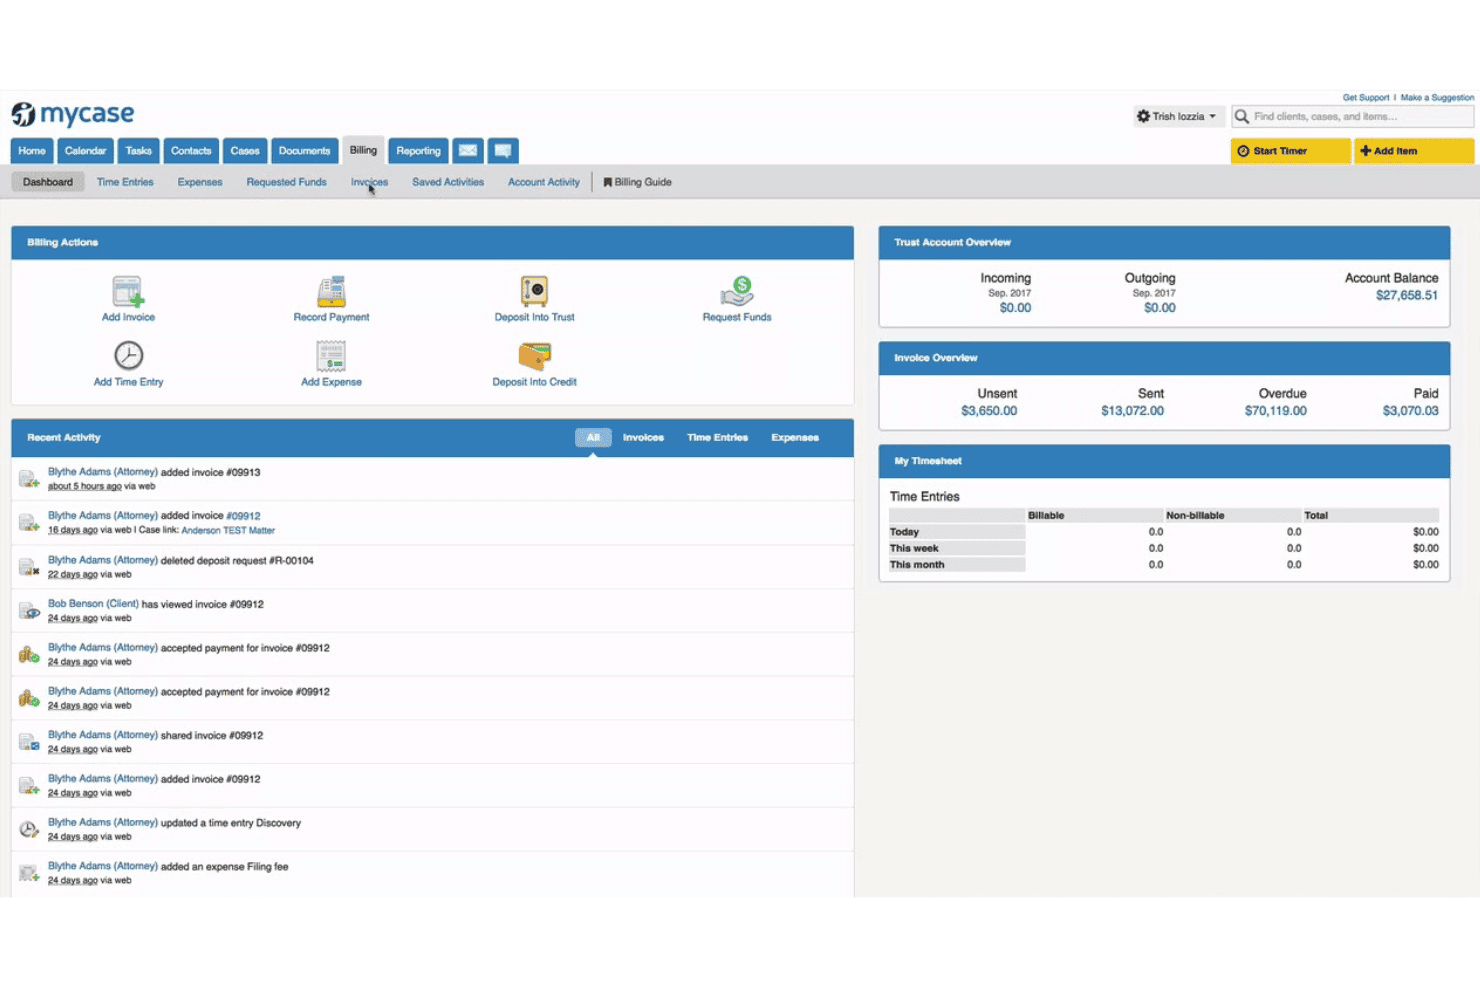Screen dimensions: 1480x987
Task: Go to the Home tab
Action: coord(32,151)
